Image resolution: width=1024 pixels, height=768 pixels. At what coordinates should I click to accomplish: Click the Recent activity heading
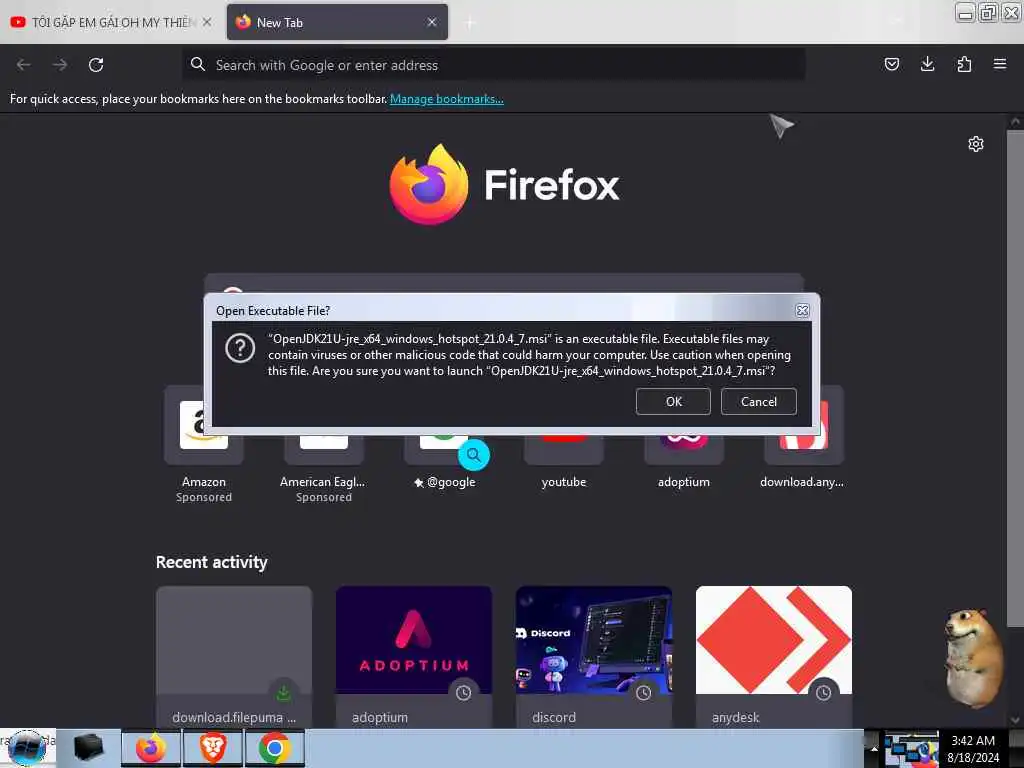(x=212, y=562)
